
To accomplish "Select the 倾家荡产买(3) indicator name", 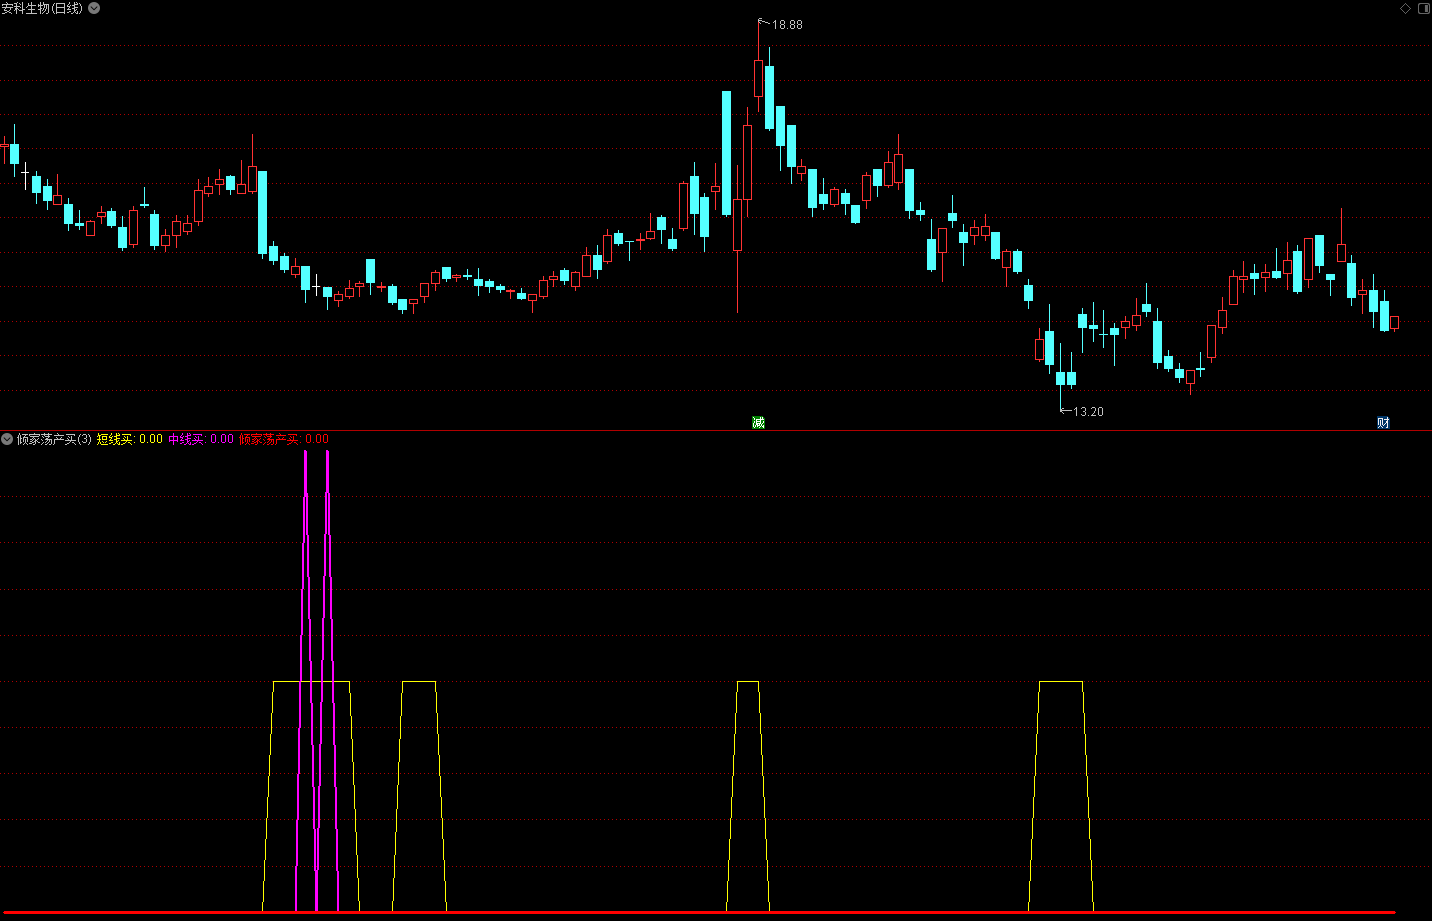I will click(54, 439).
